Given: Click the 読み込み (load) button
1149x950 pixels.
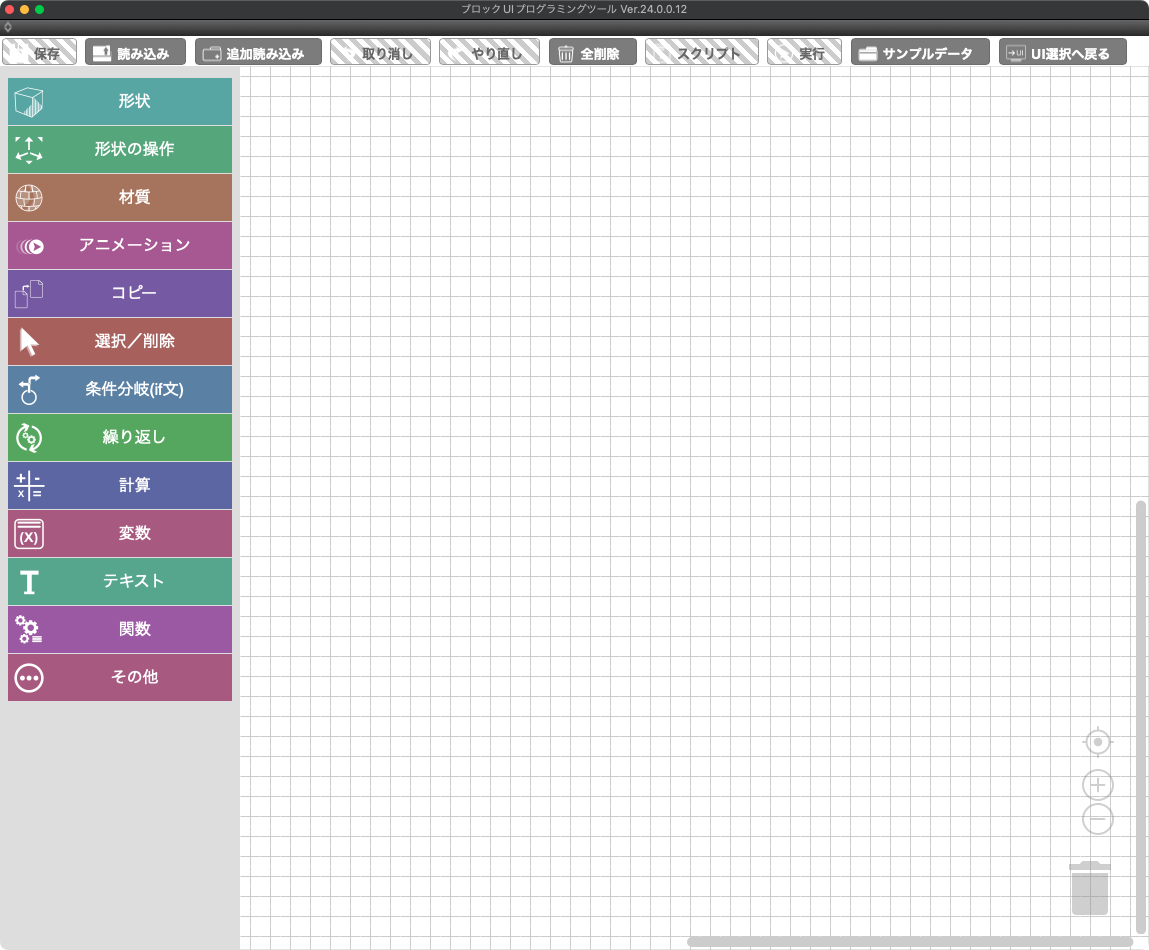Looking at the screenshot, I should tap(135, 53).
